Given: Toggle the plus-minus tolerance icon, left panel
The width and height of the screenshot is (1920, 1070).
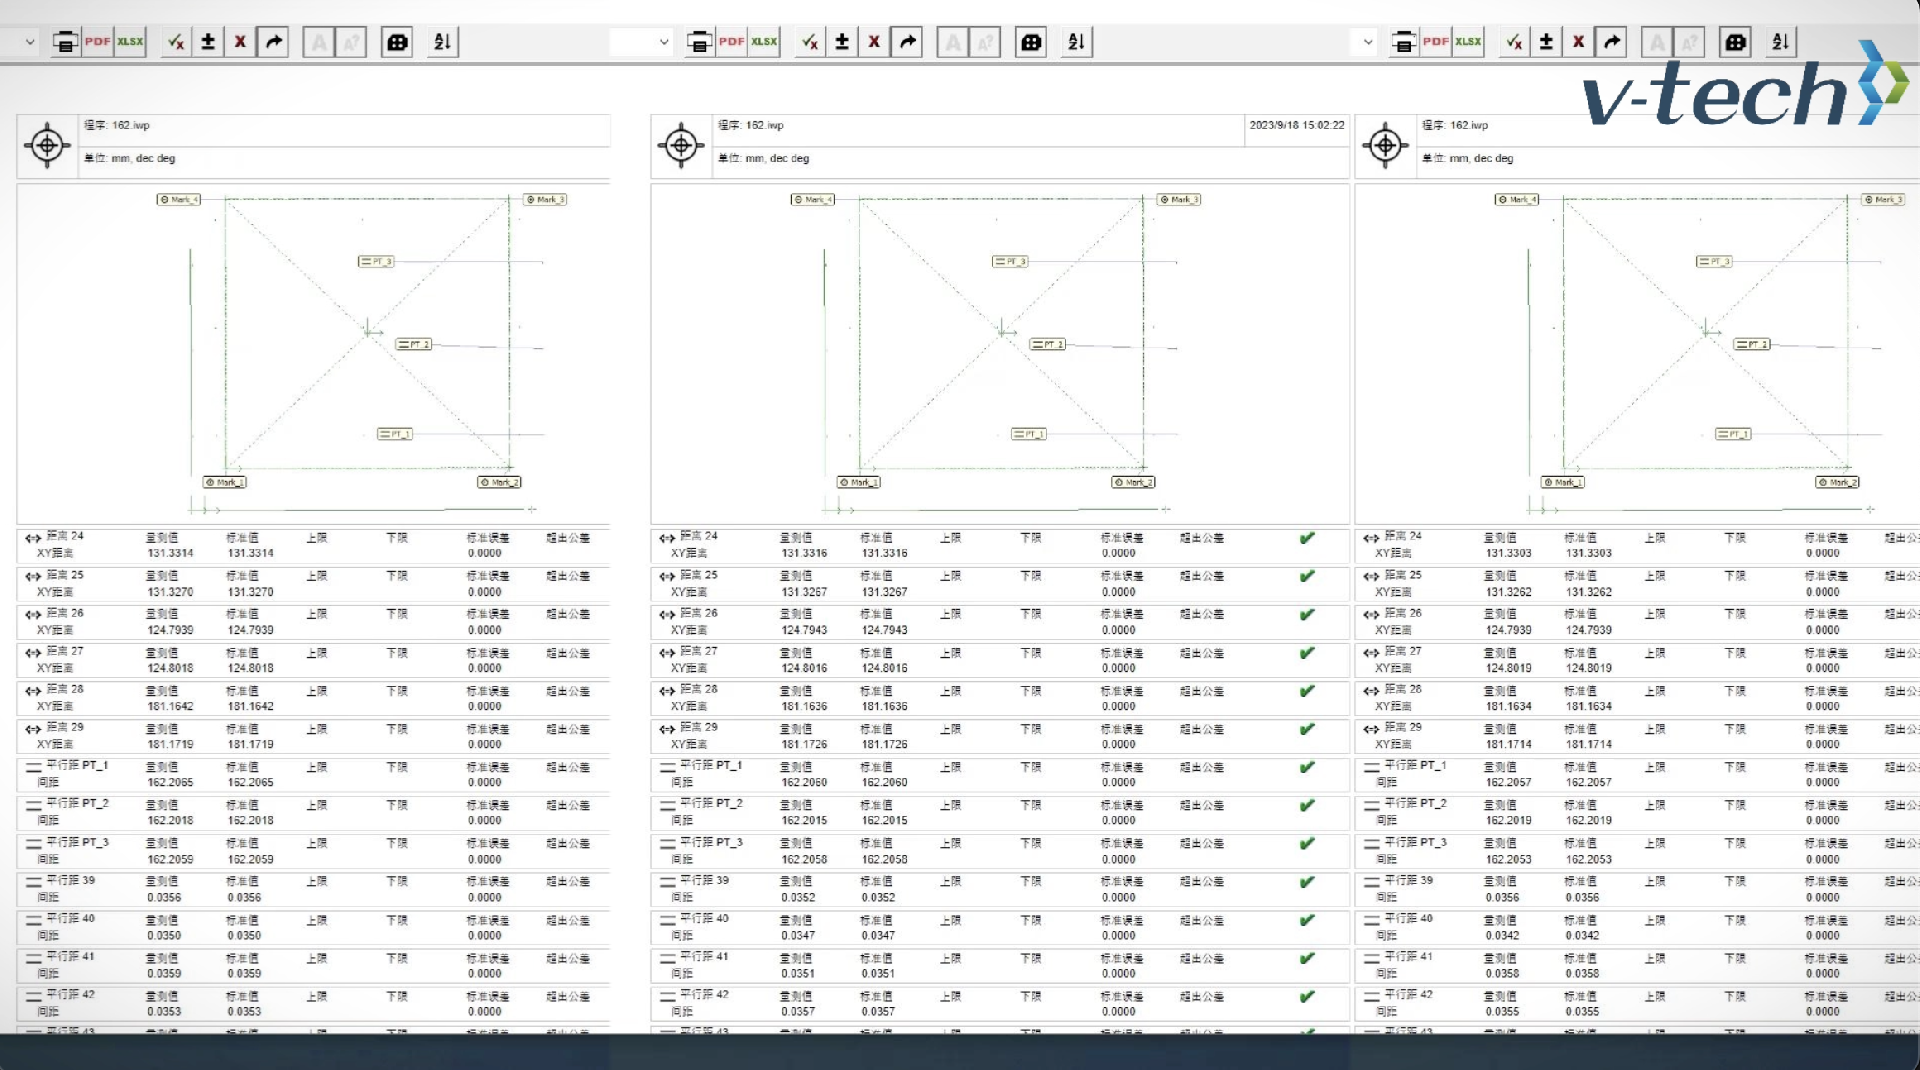Looking at the screenshot, I should click(208, 42).
